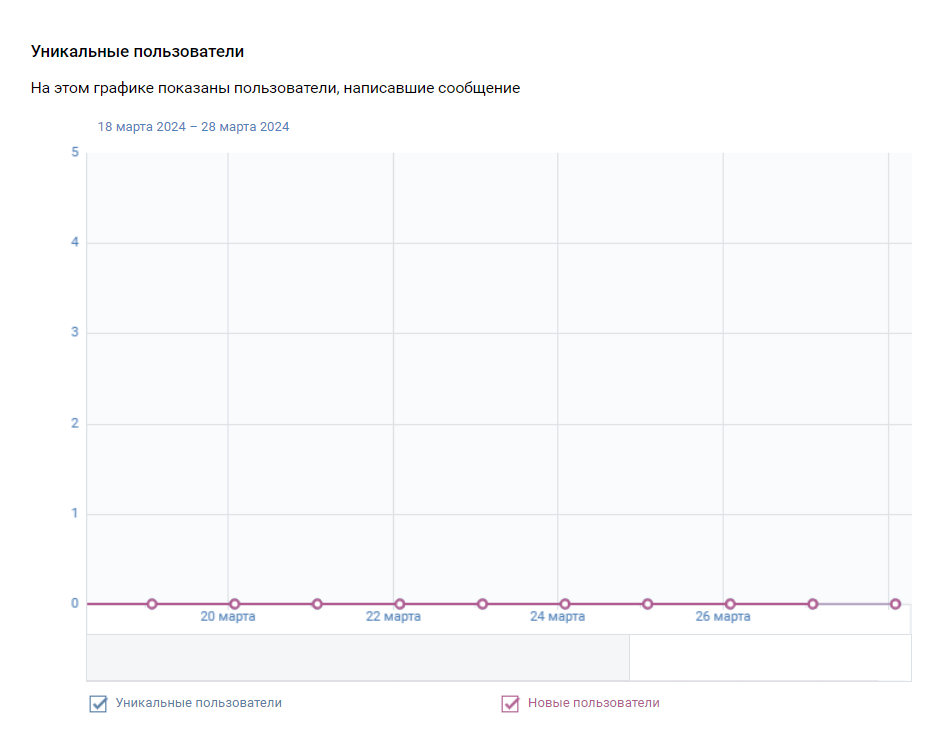
Task: Uncheck the Уникальные пользователи checkbox
Action: pos(98,703)
